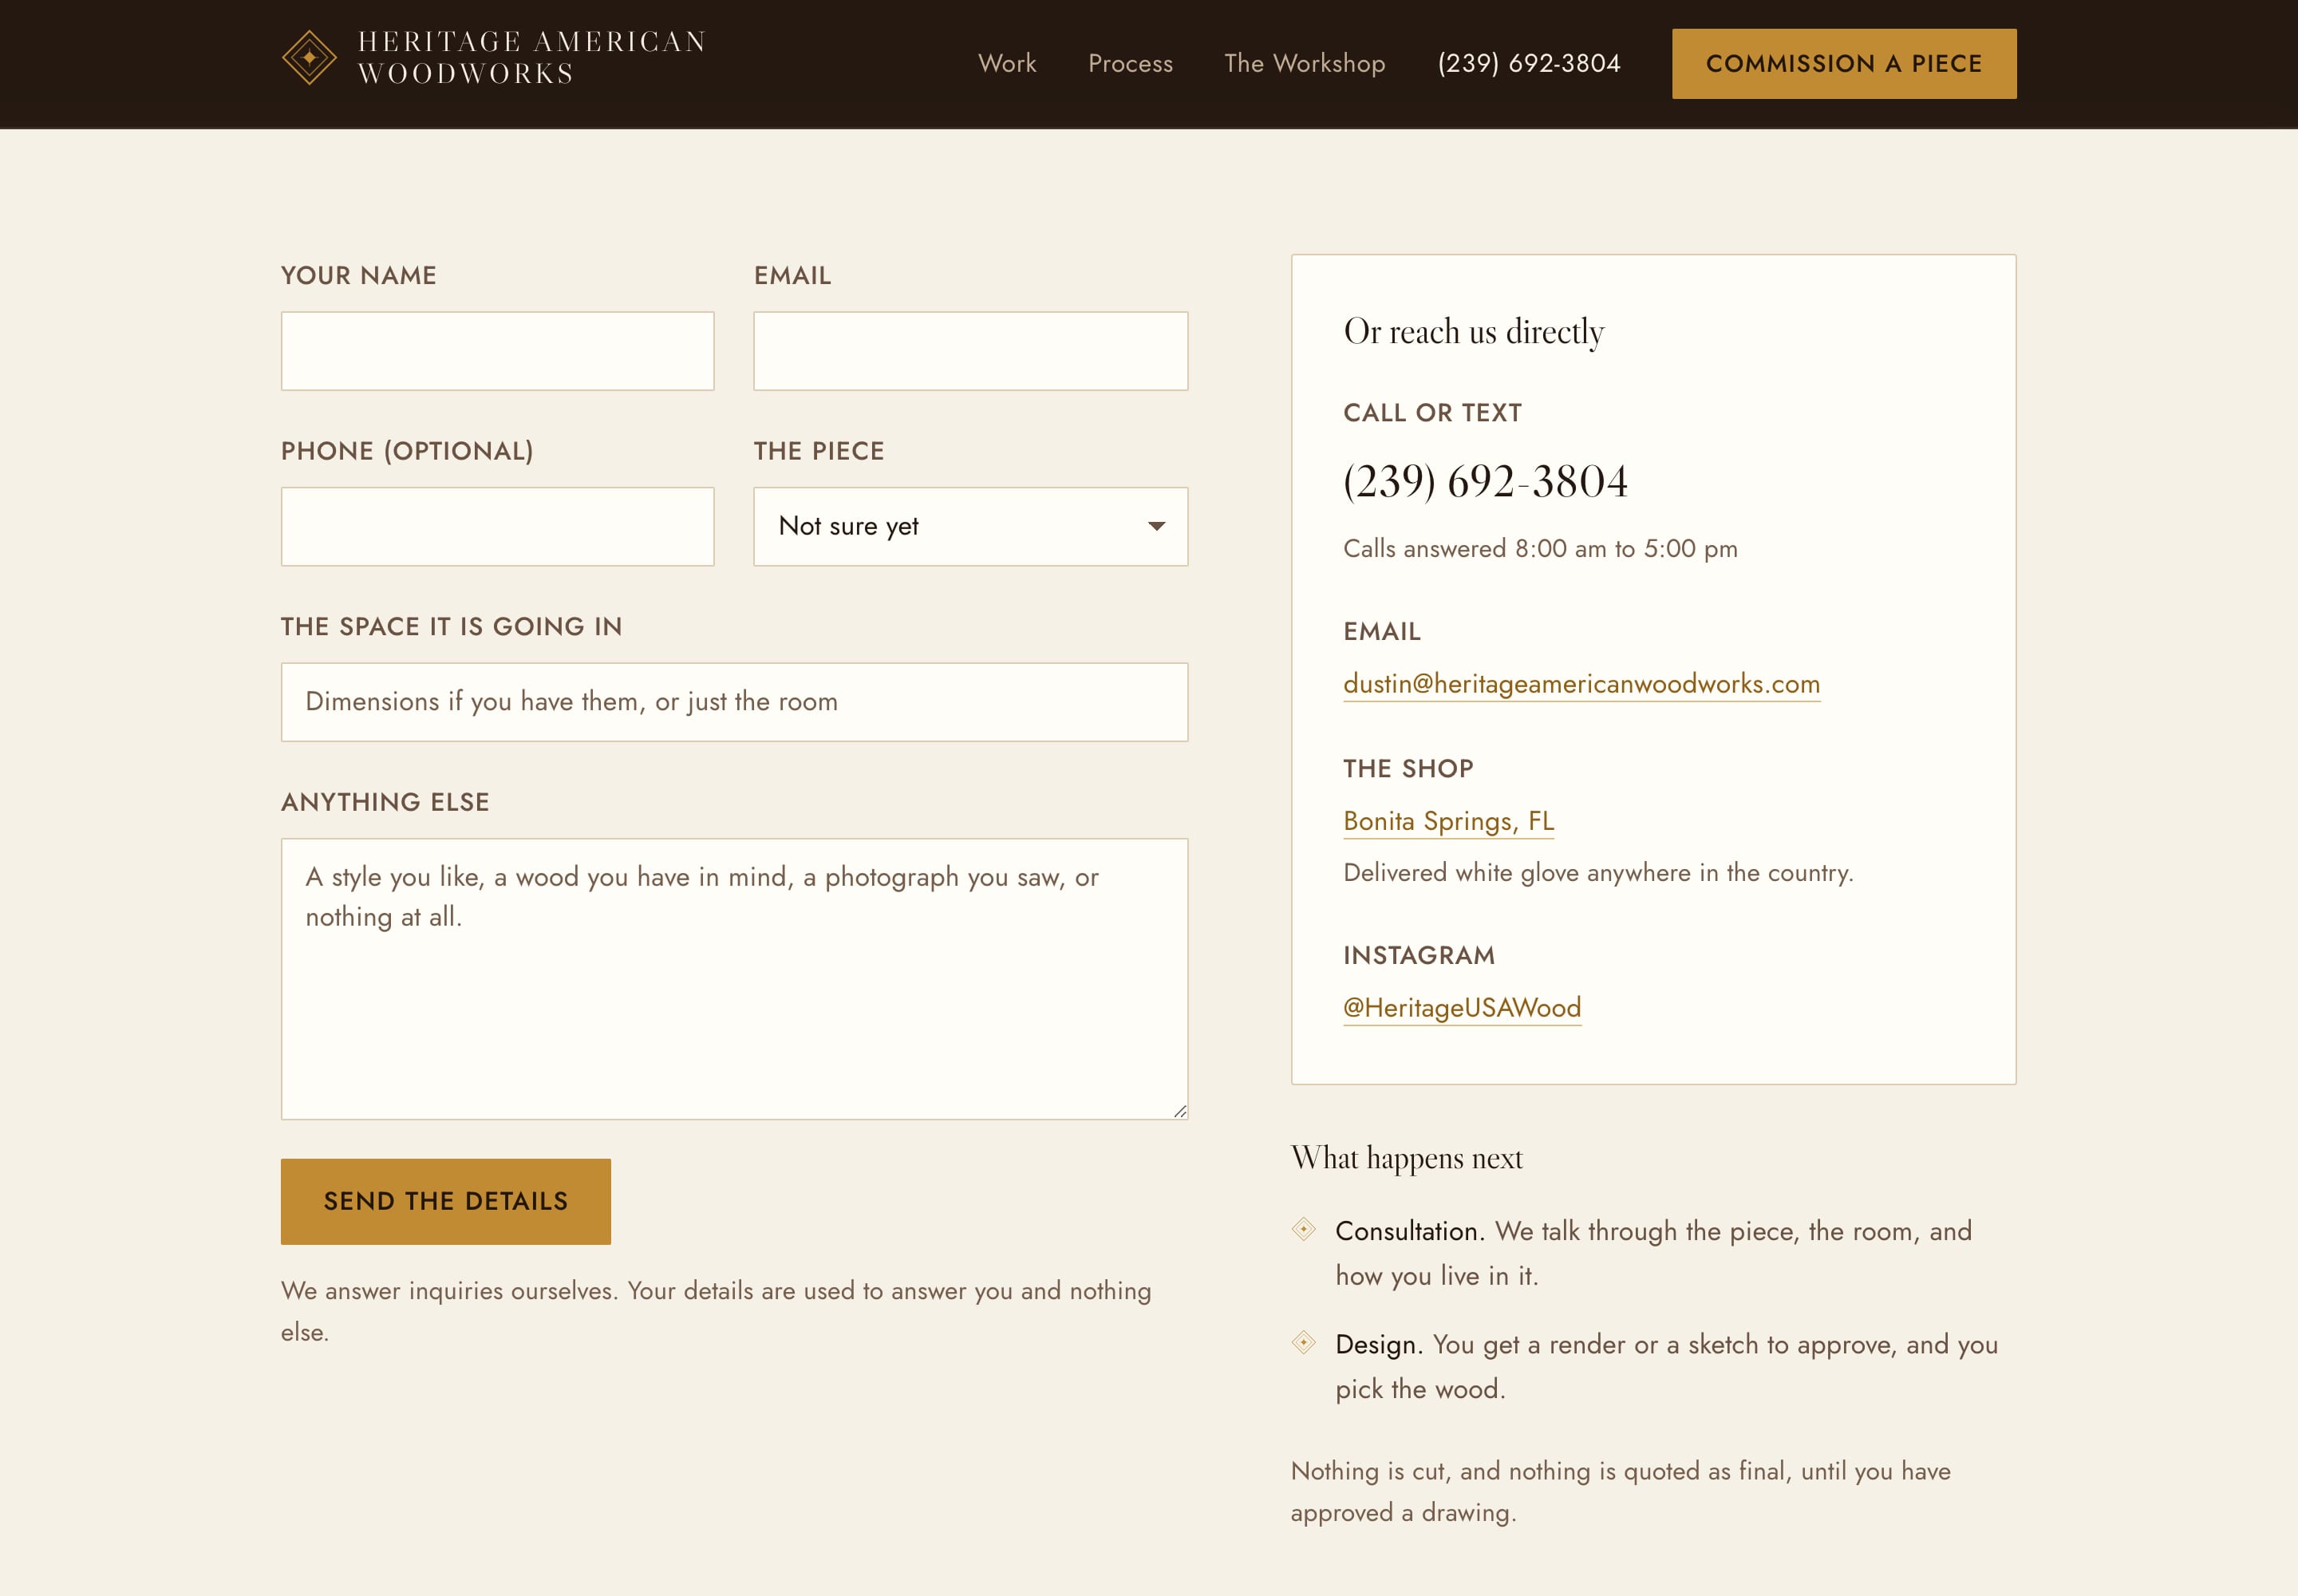Click the 'Call or Text' label
2298x1596 pixels.
(1432, 413)
